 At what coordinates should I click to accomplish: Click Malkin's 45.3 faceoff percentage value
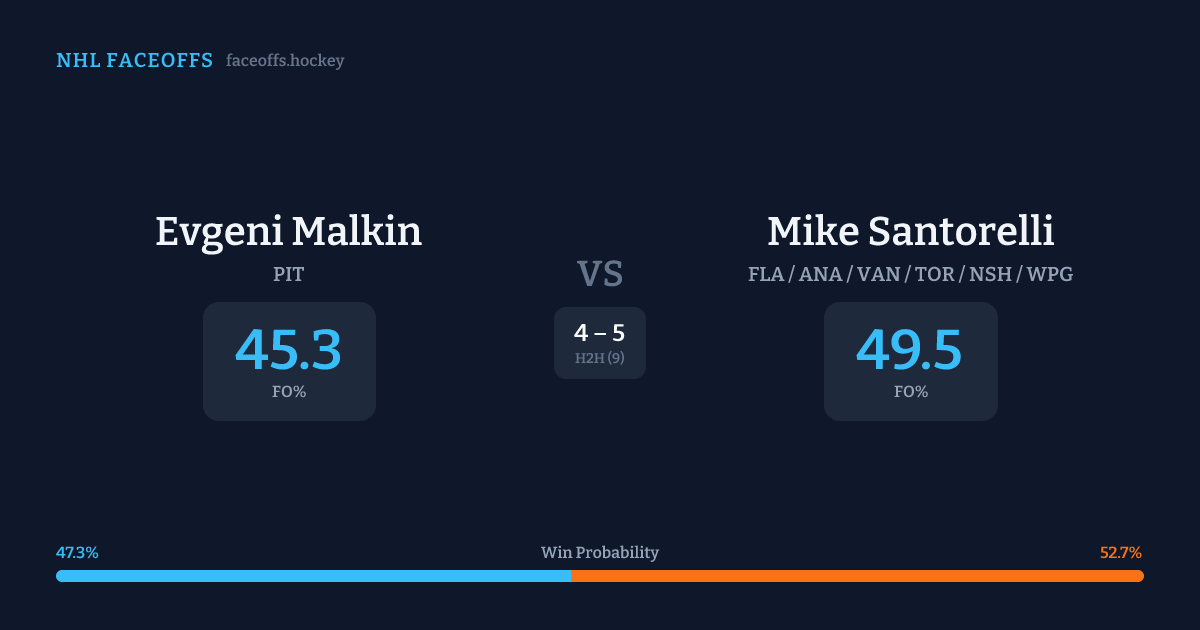289,350
